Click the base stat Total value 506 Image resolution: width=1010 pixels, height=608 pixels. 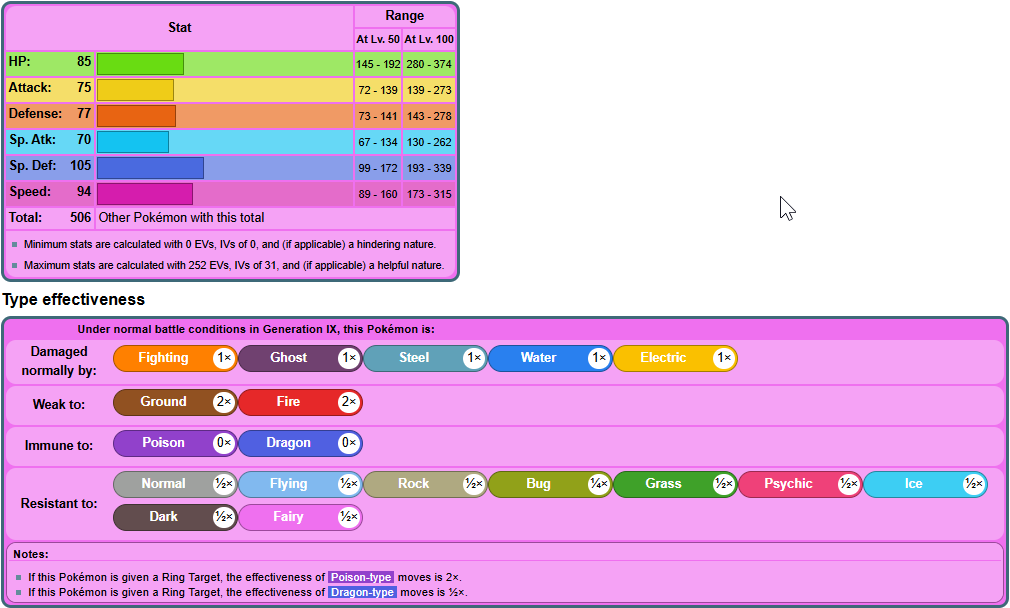tap(81, 218)
